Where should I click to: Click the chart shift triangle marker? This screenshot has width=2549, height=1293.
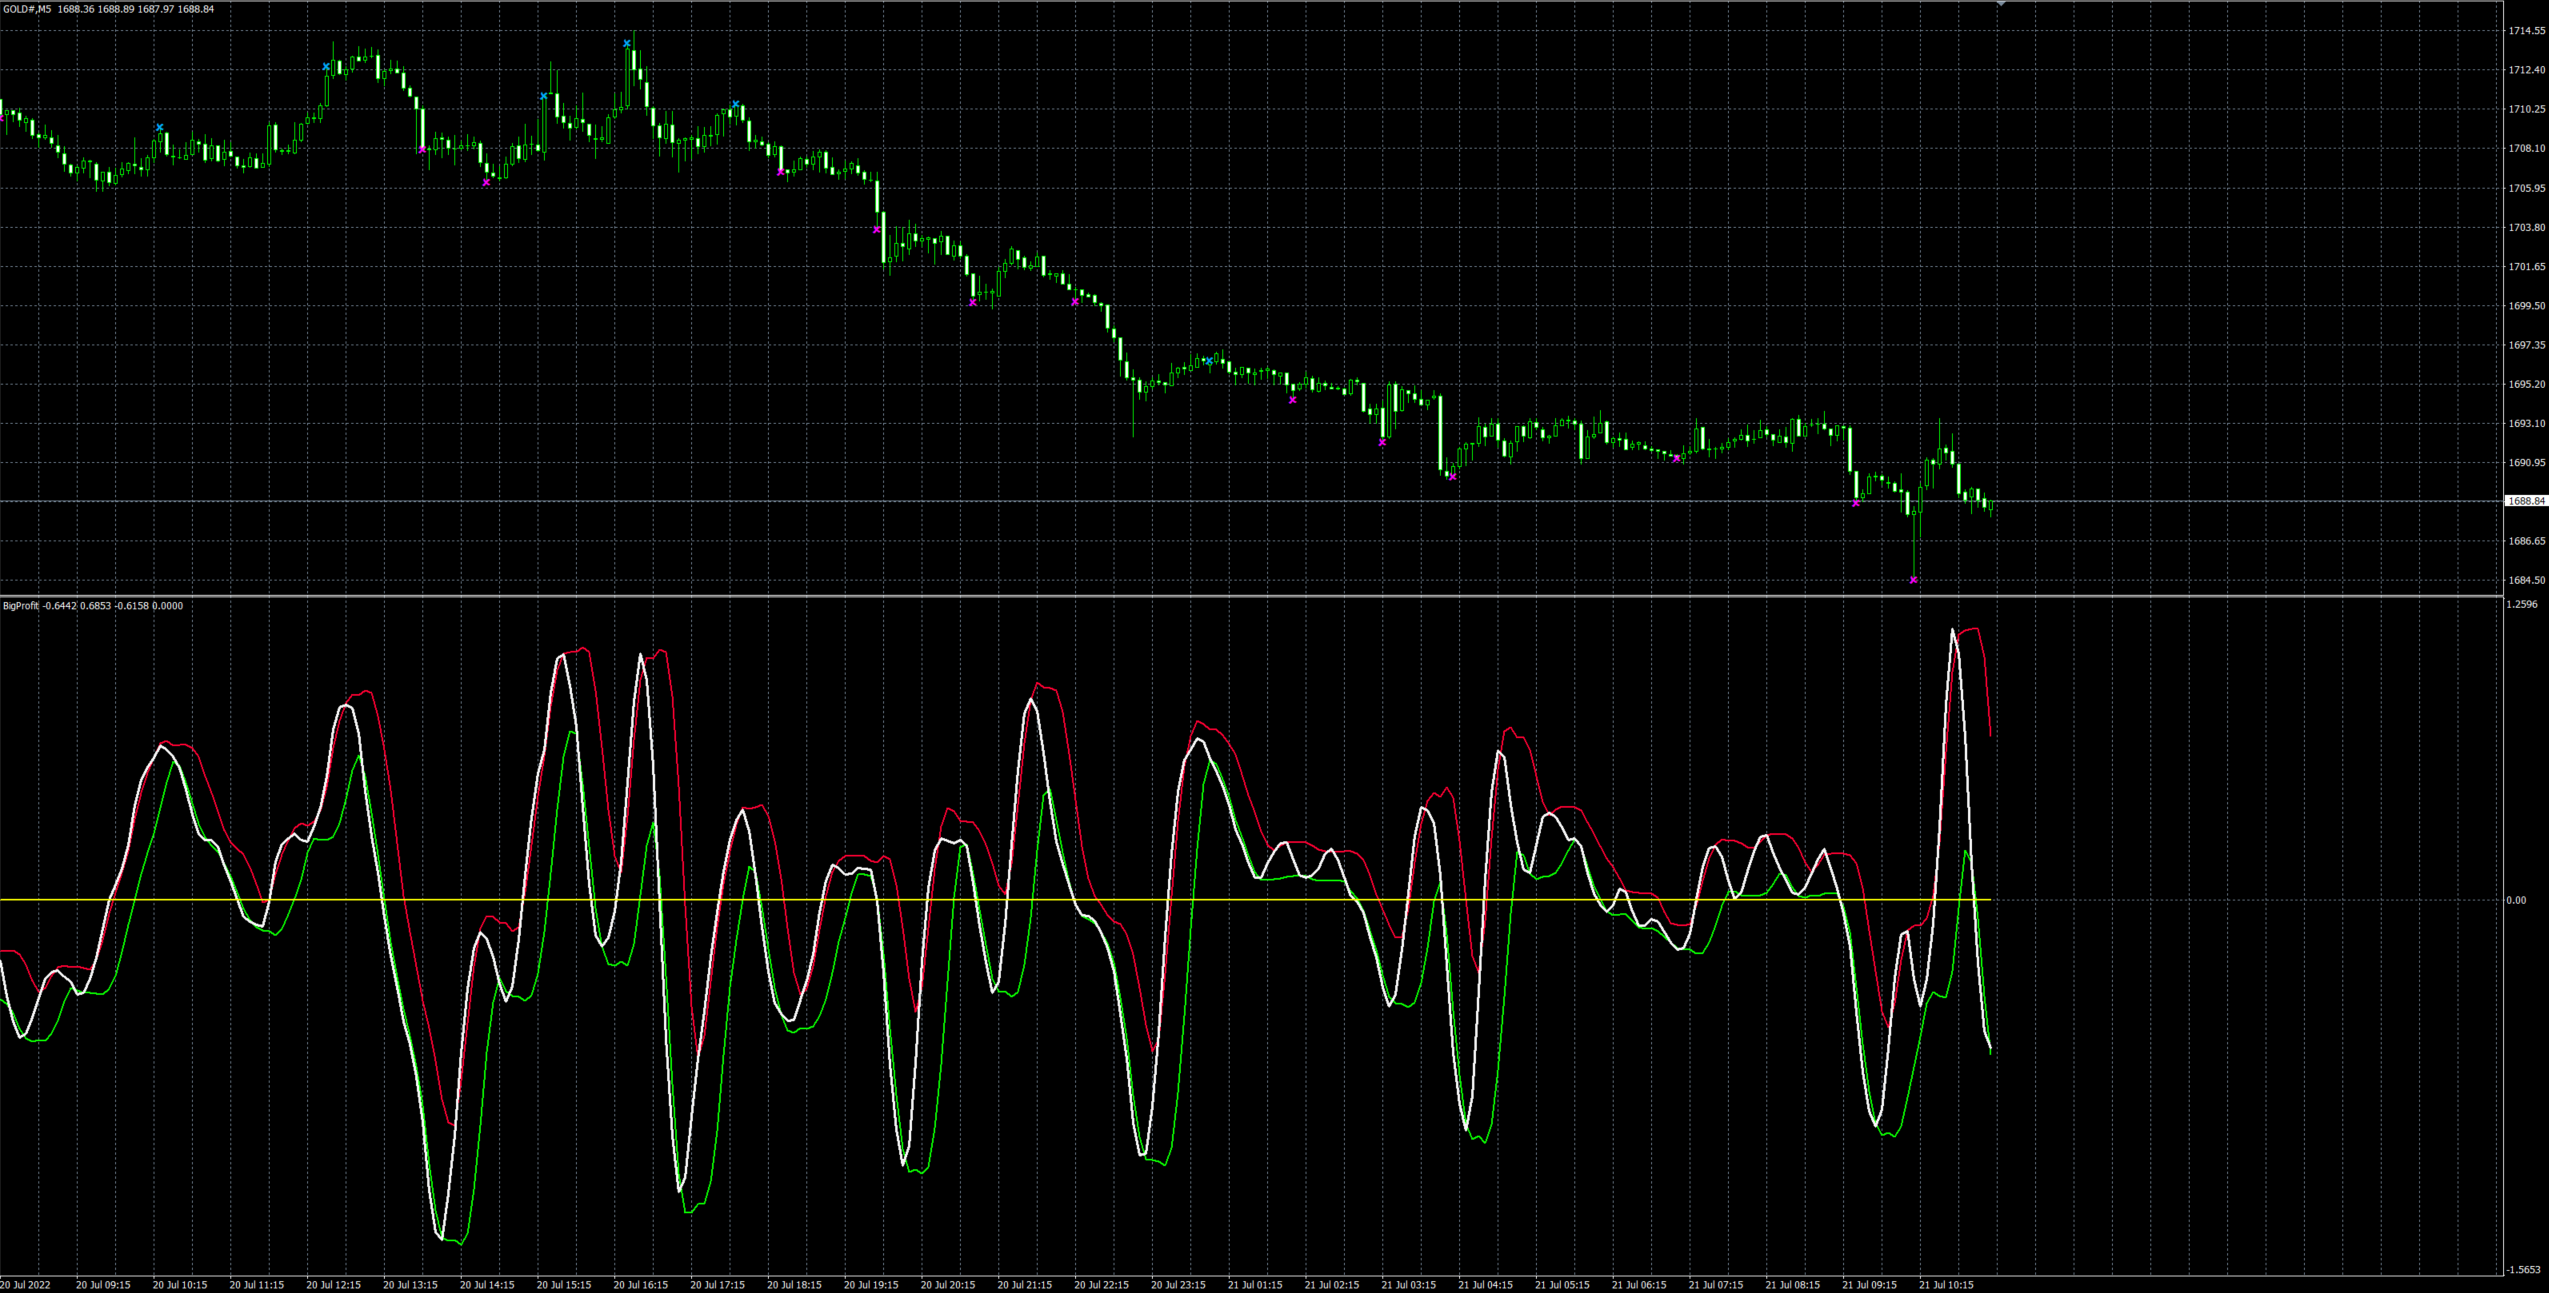point(2001,4)
